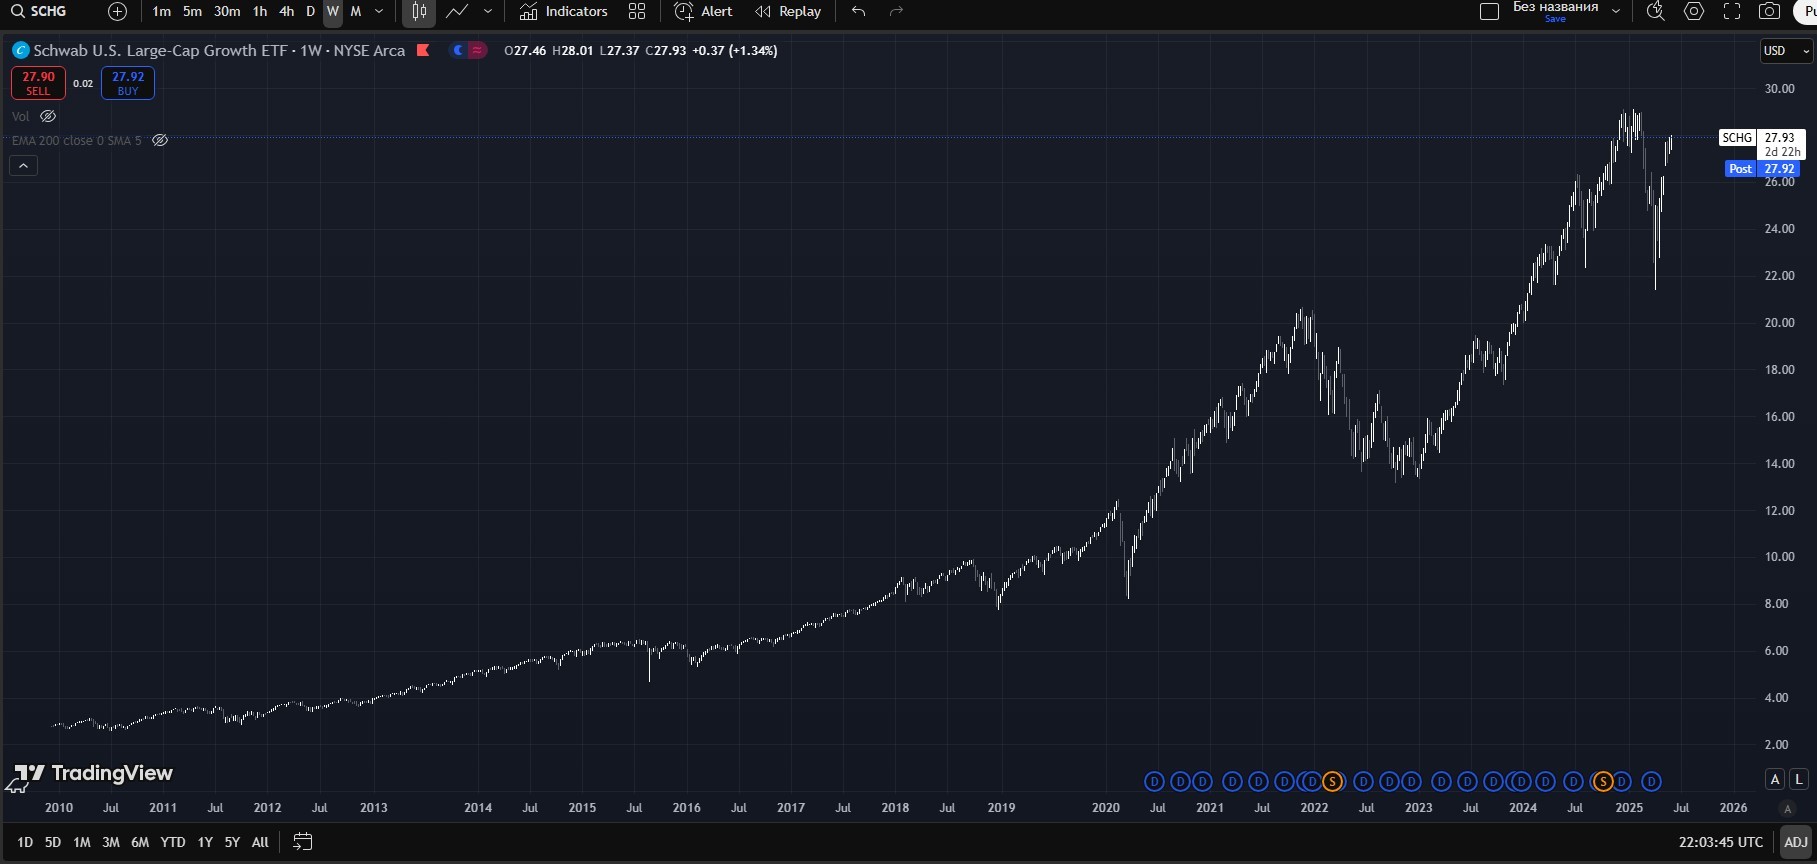Select 1D date range

pos(25,842)
